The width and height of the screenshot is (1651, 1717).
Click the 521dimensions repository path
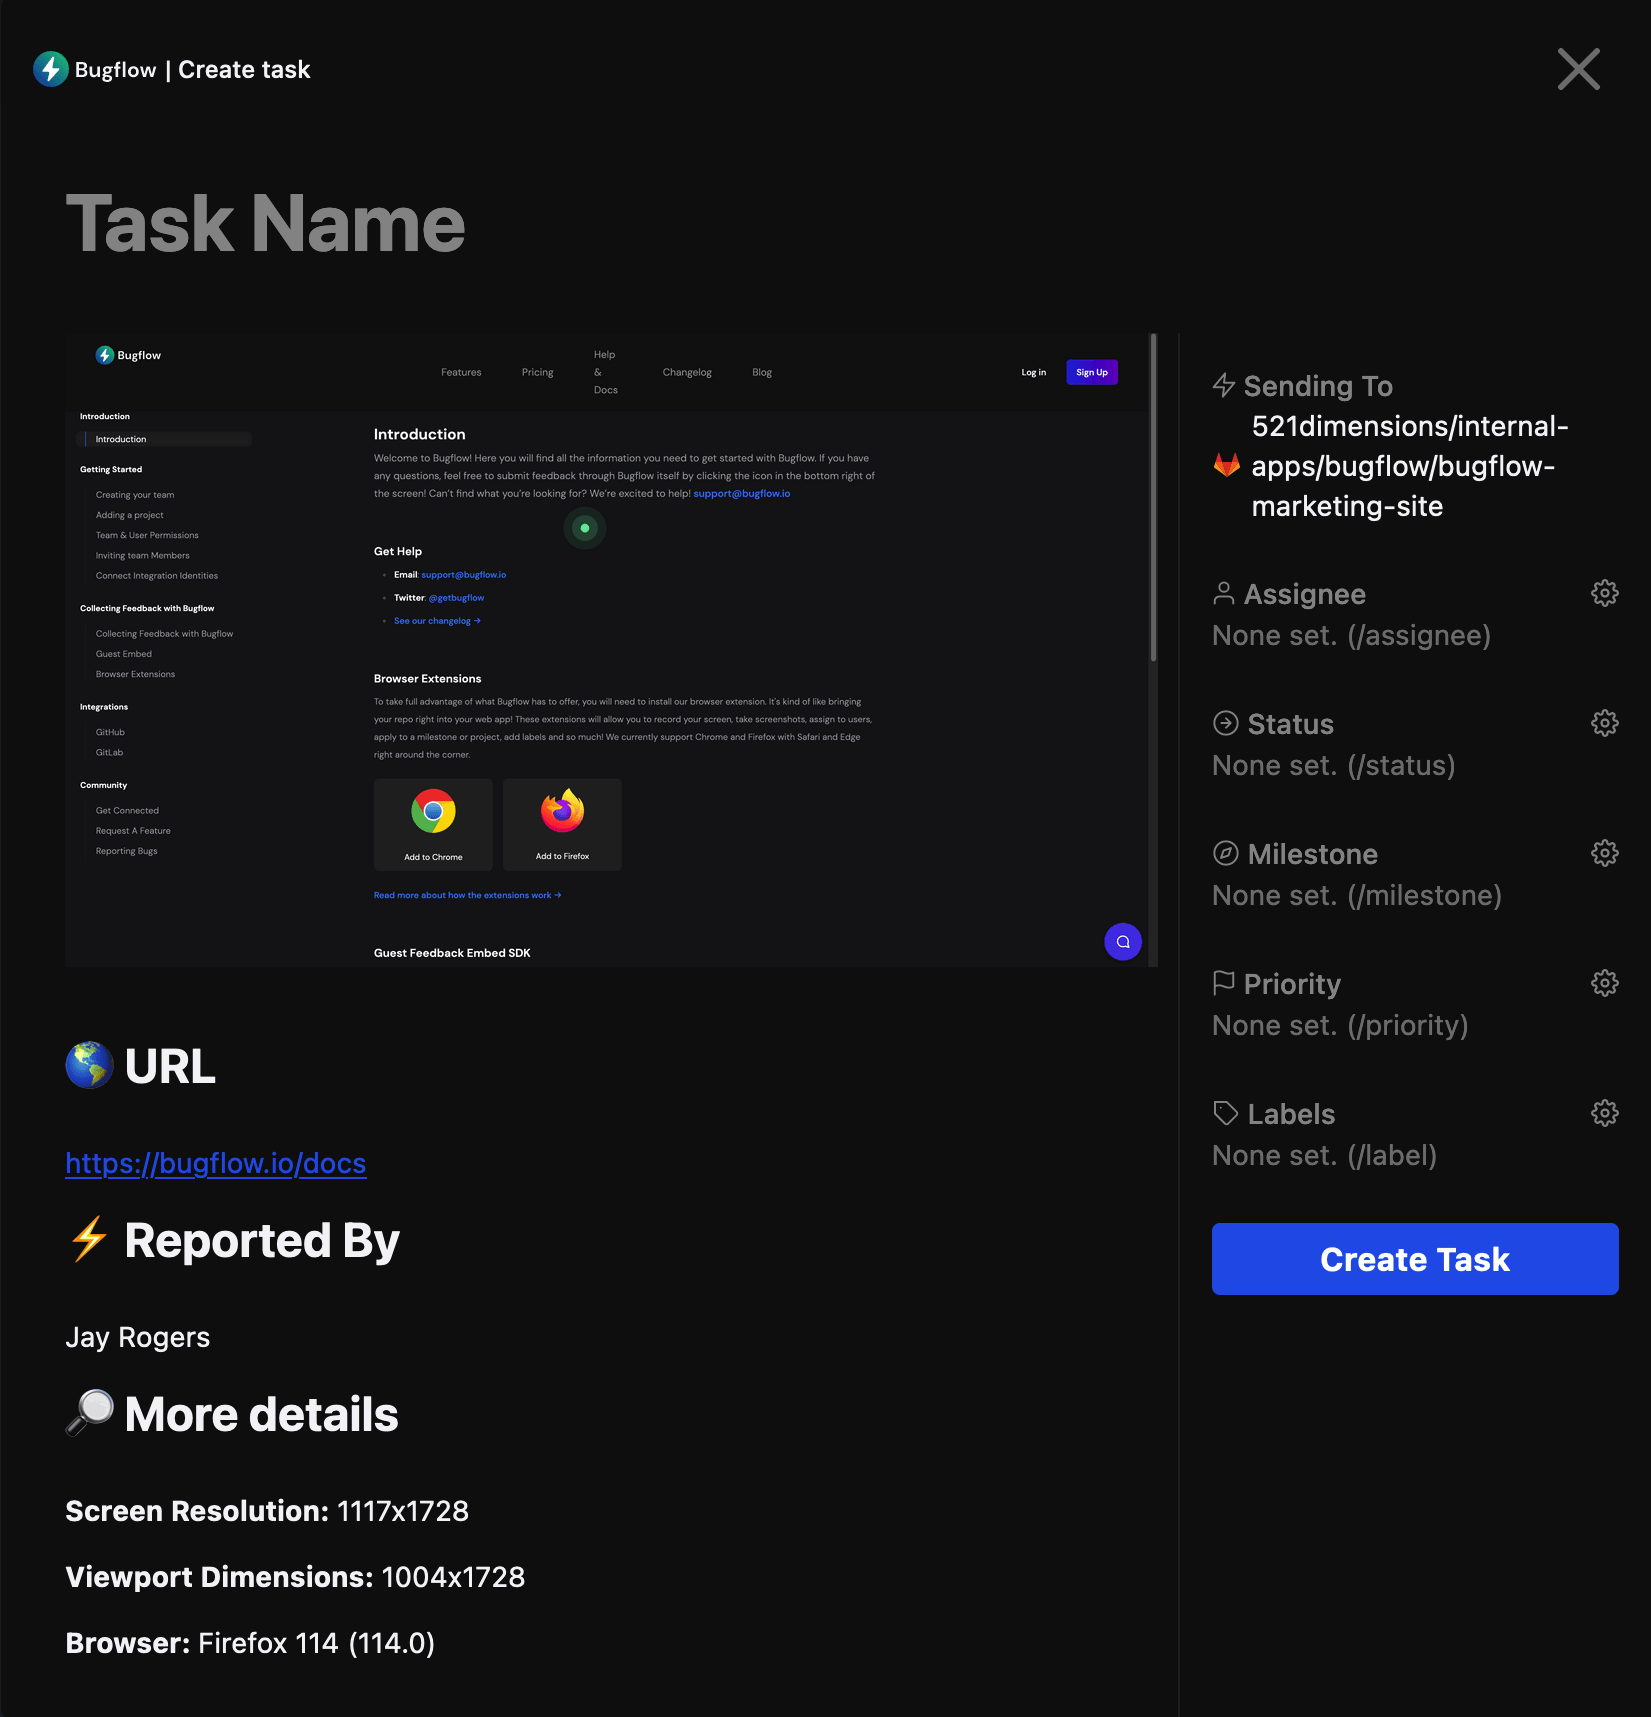coord(1409,466)
